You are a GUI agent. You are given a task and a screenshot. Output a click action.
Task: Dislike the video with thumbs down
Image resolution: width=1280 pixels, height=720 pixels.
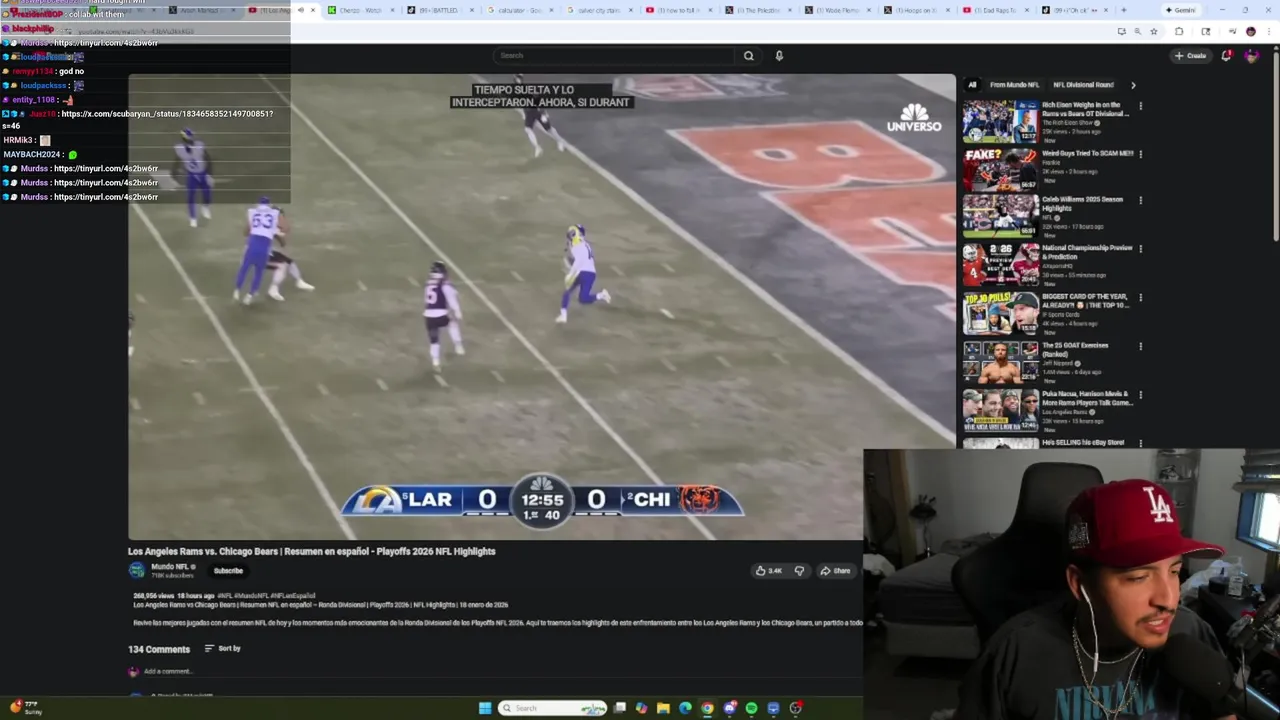tap(799, 571)
